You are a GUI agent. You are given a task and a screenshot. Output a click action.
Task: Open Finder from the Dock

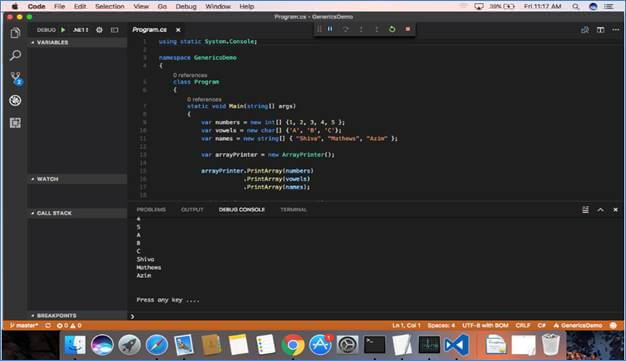coord(75,345)
